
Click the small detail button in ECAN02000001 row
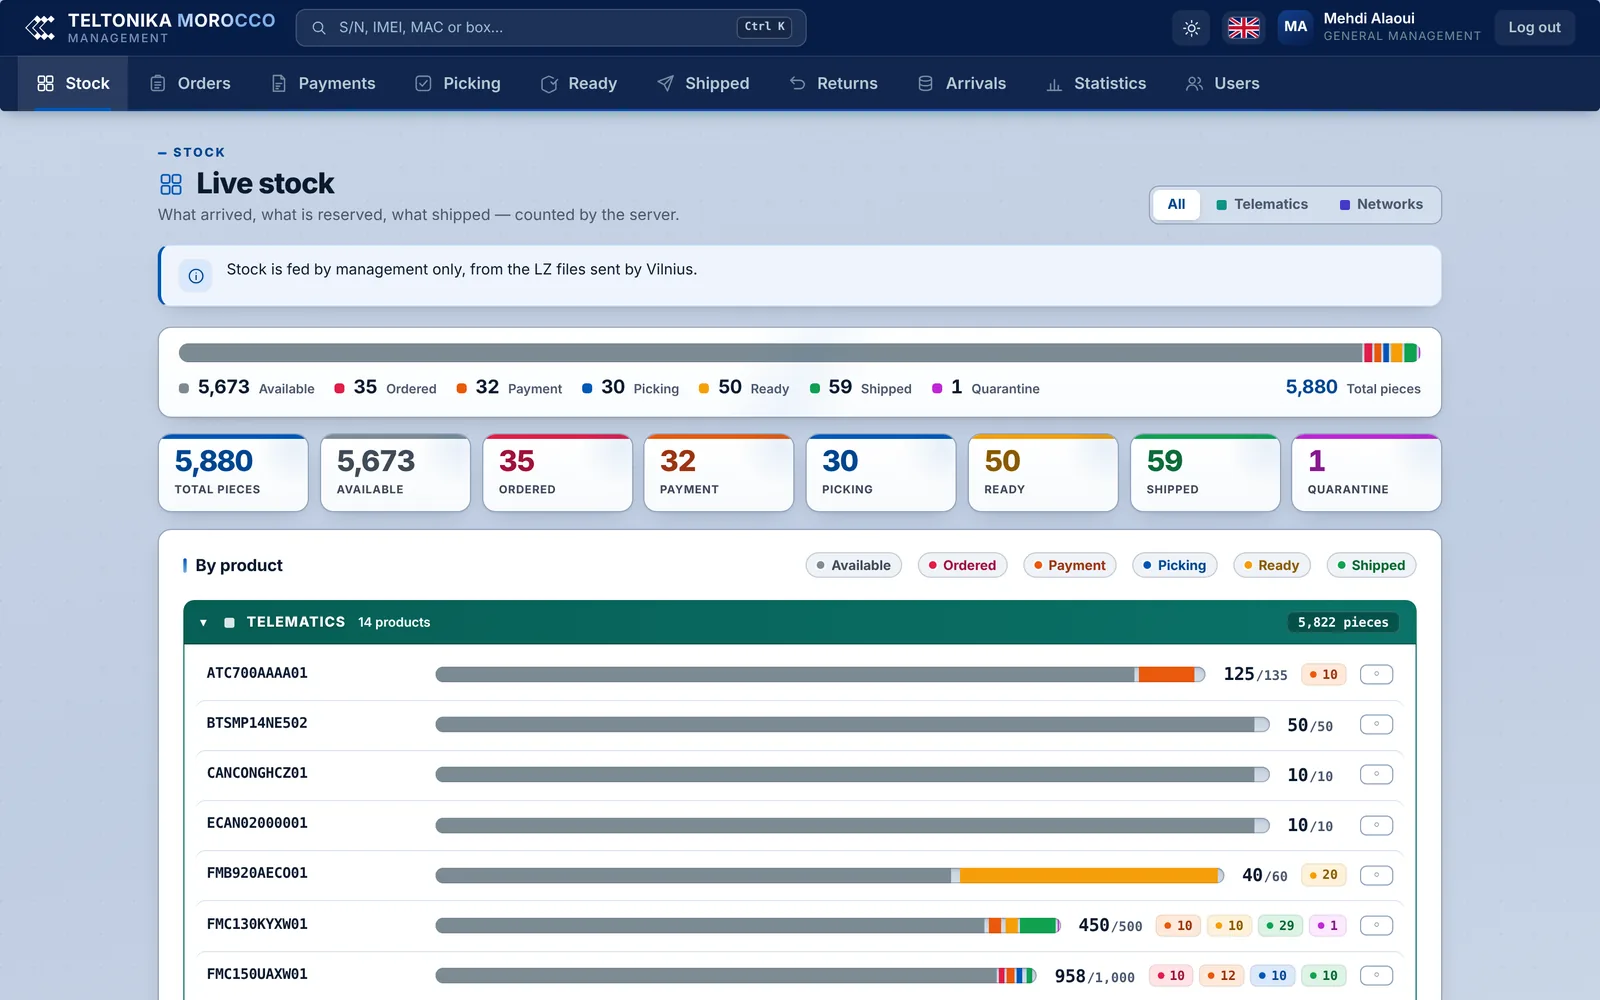(1376, 826)
